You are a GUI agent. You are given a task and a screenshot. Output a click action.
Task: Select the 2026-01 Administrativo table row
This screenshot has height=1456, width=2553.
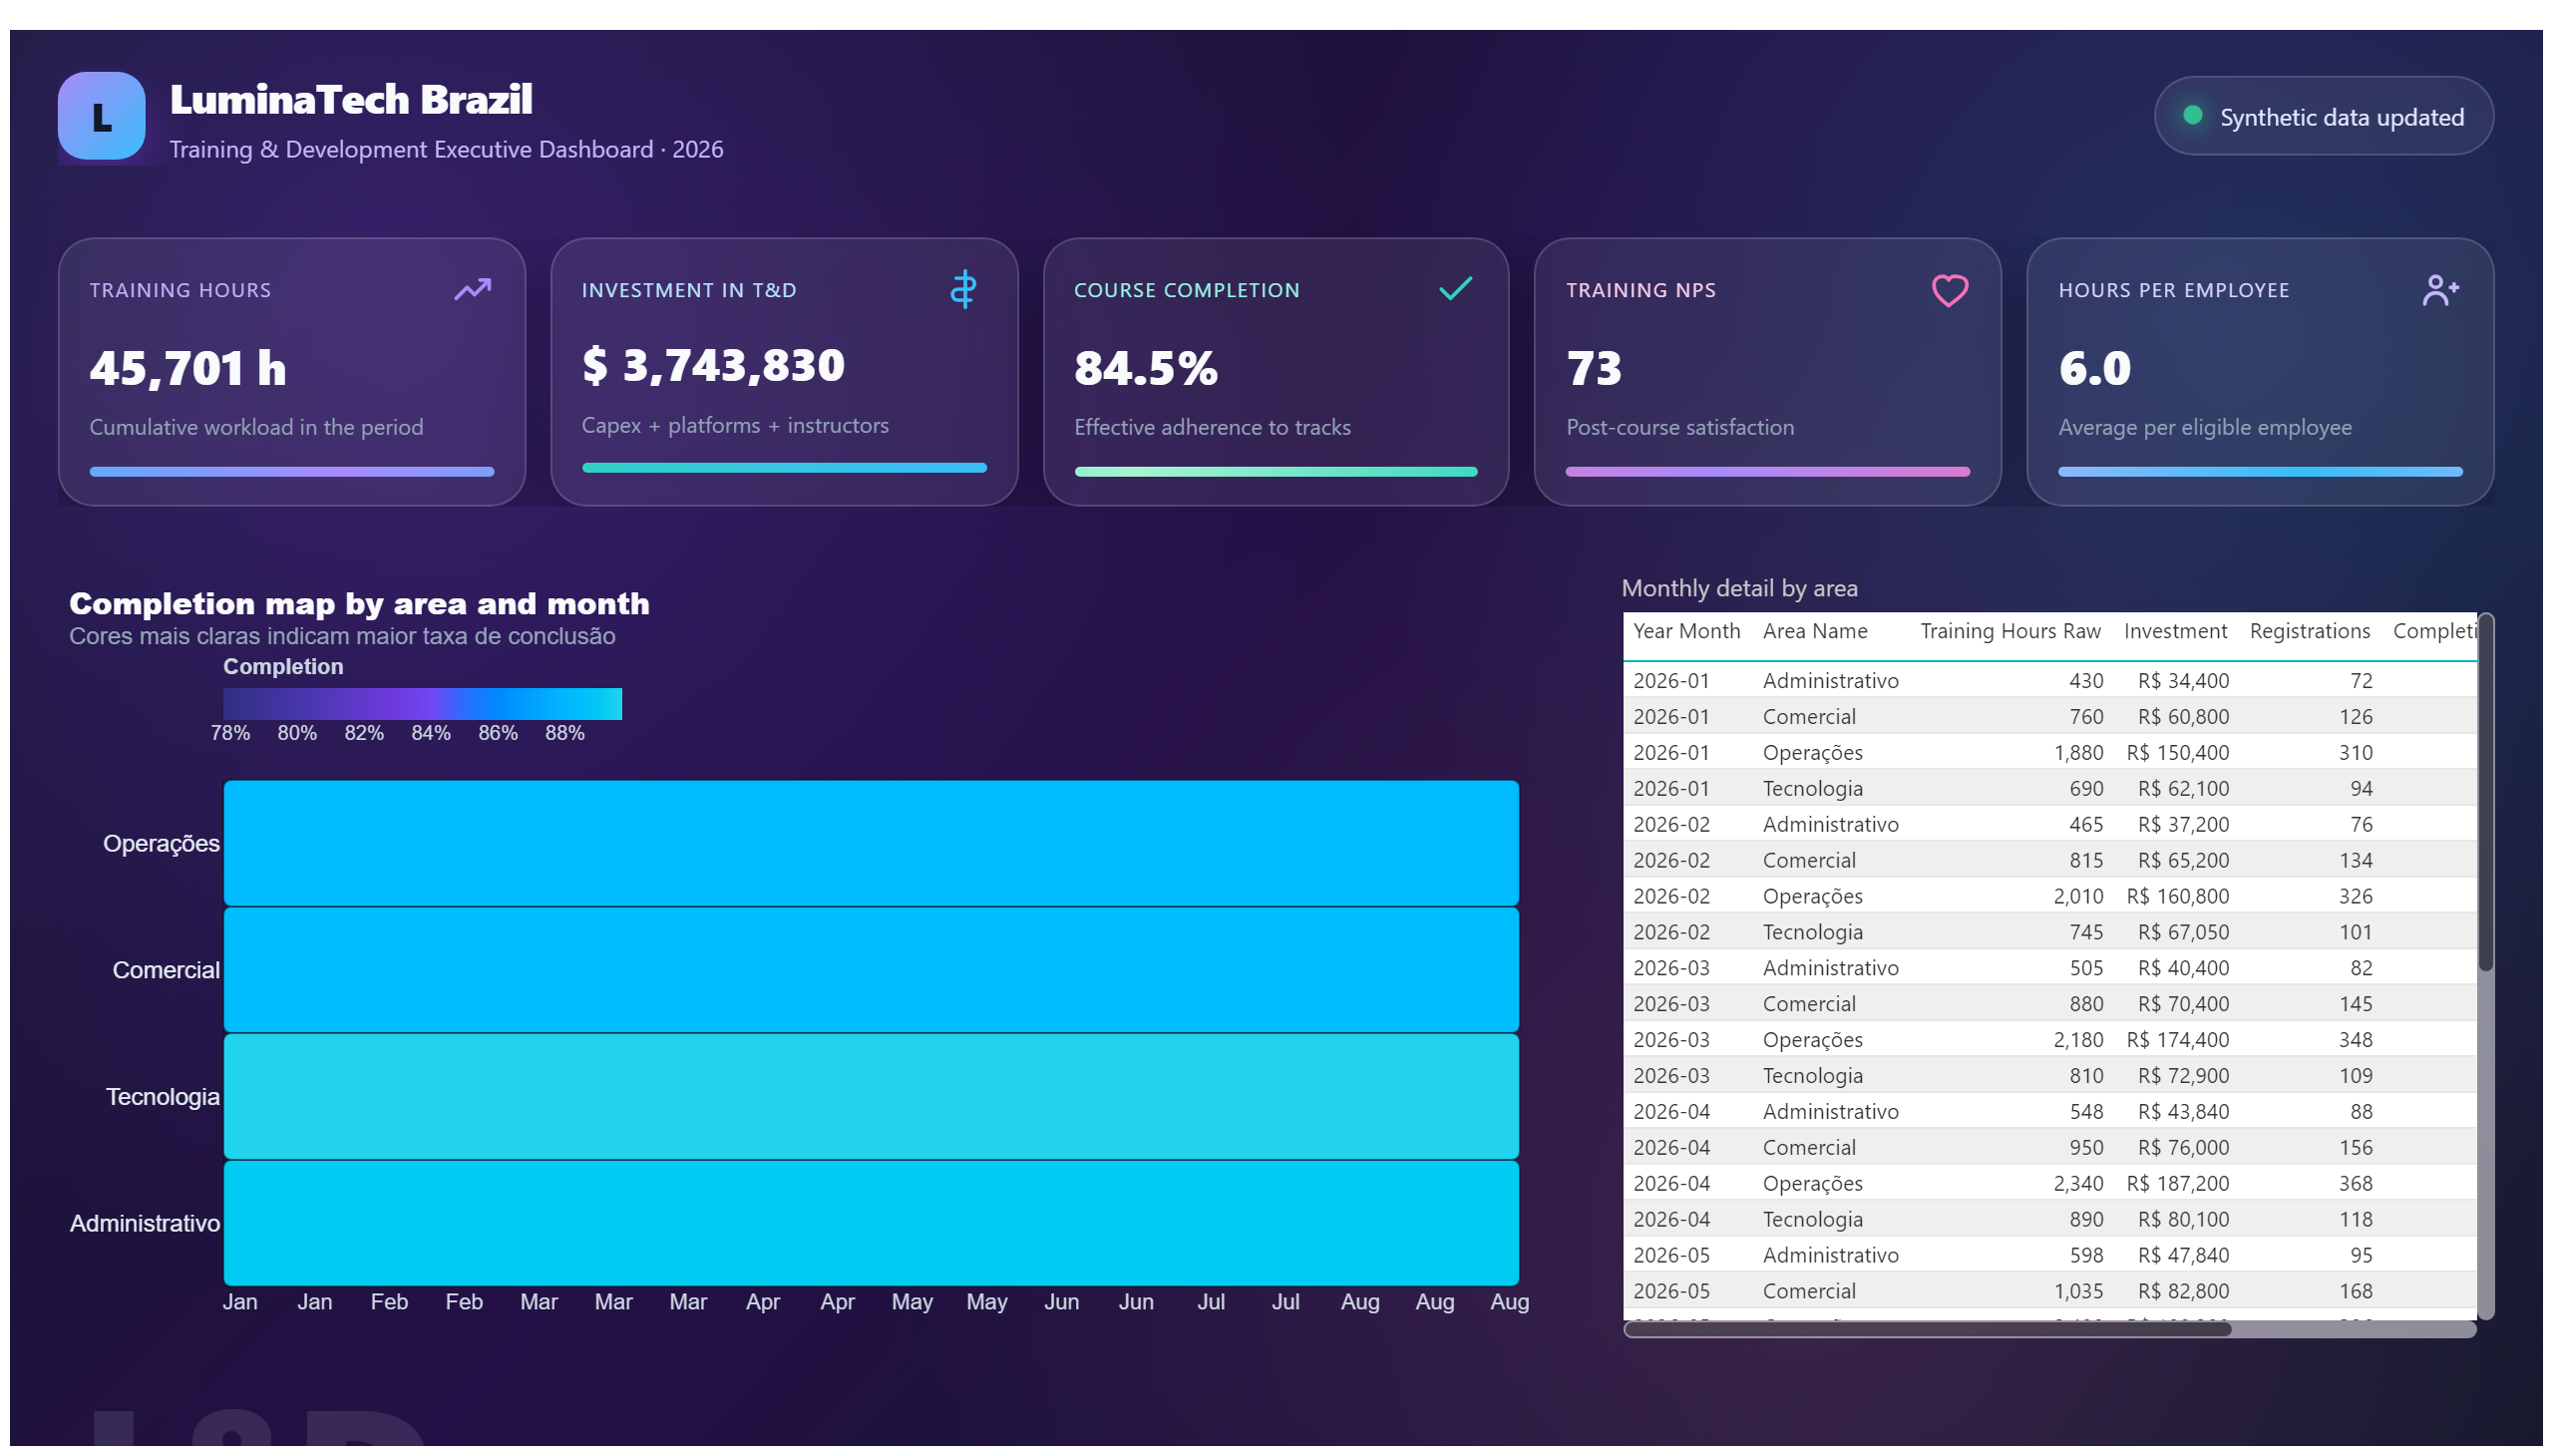2049,680
